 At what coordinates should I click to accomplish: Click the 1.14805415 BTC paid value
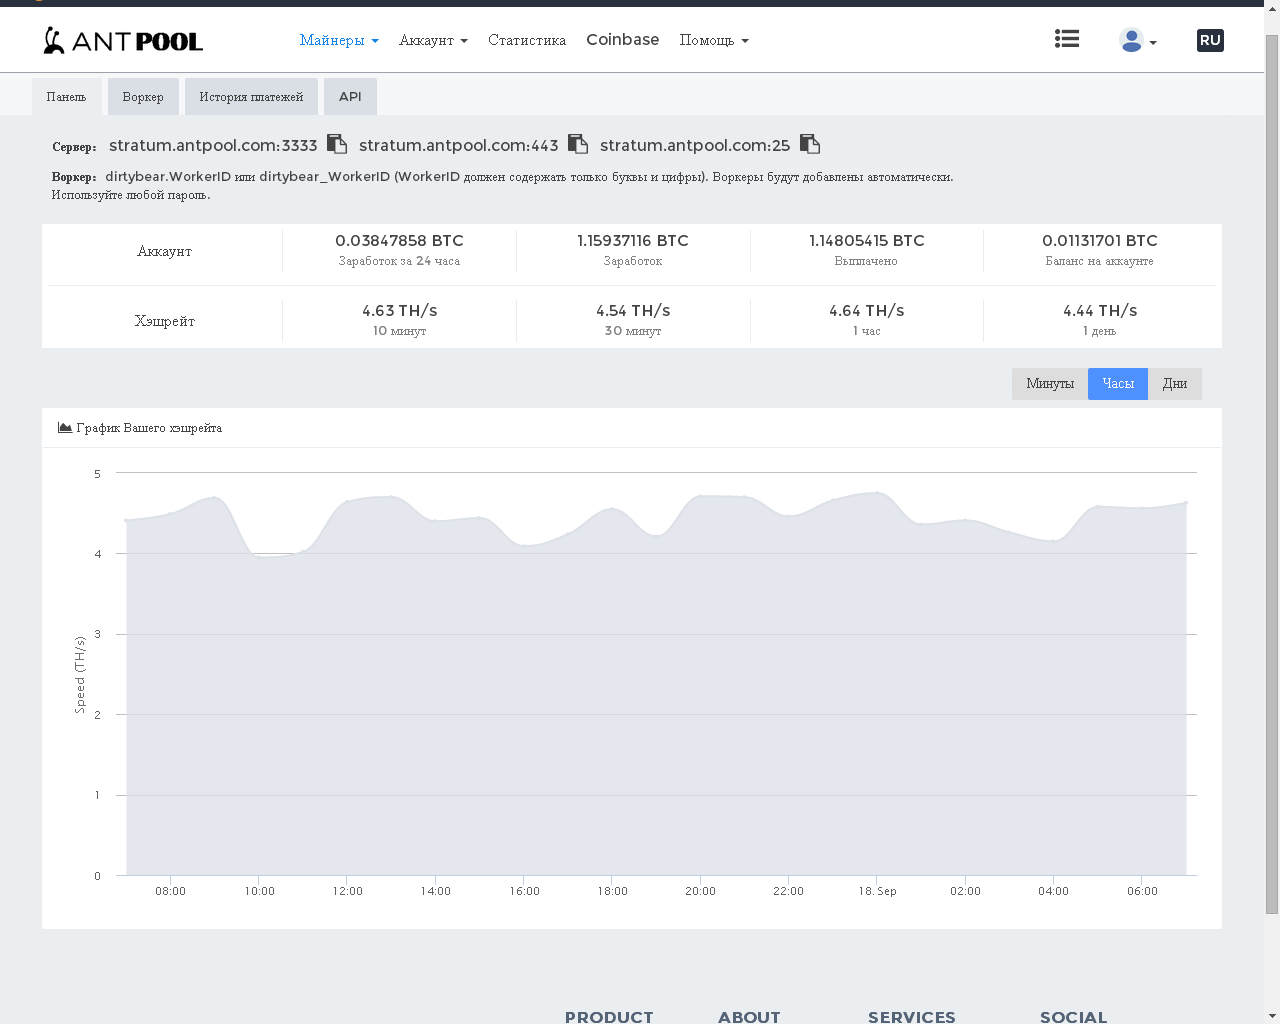click(x=867, y=241)
